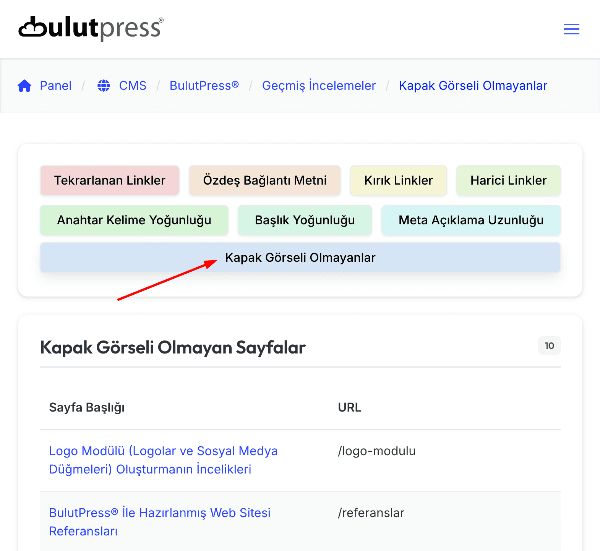600x551 pixels.
Task: Click the /referanslar URL cell
Action: pyautogui.click(x=371, y=513)
